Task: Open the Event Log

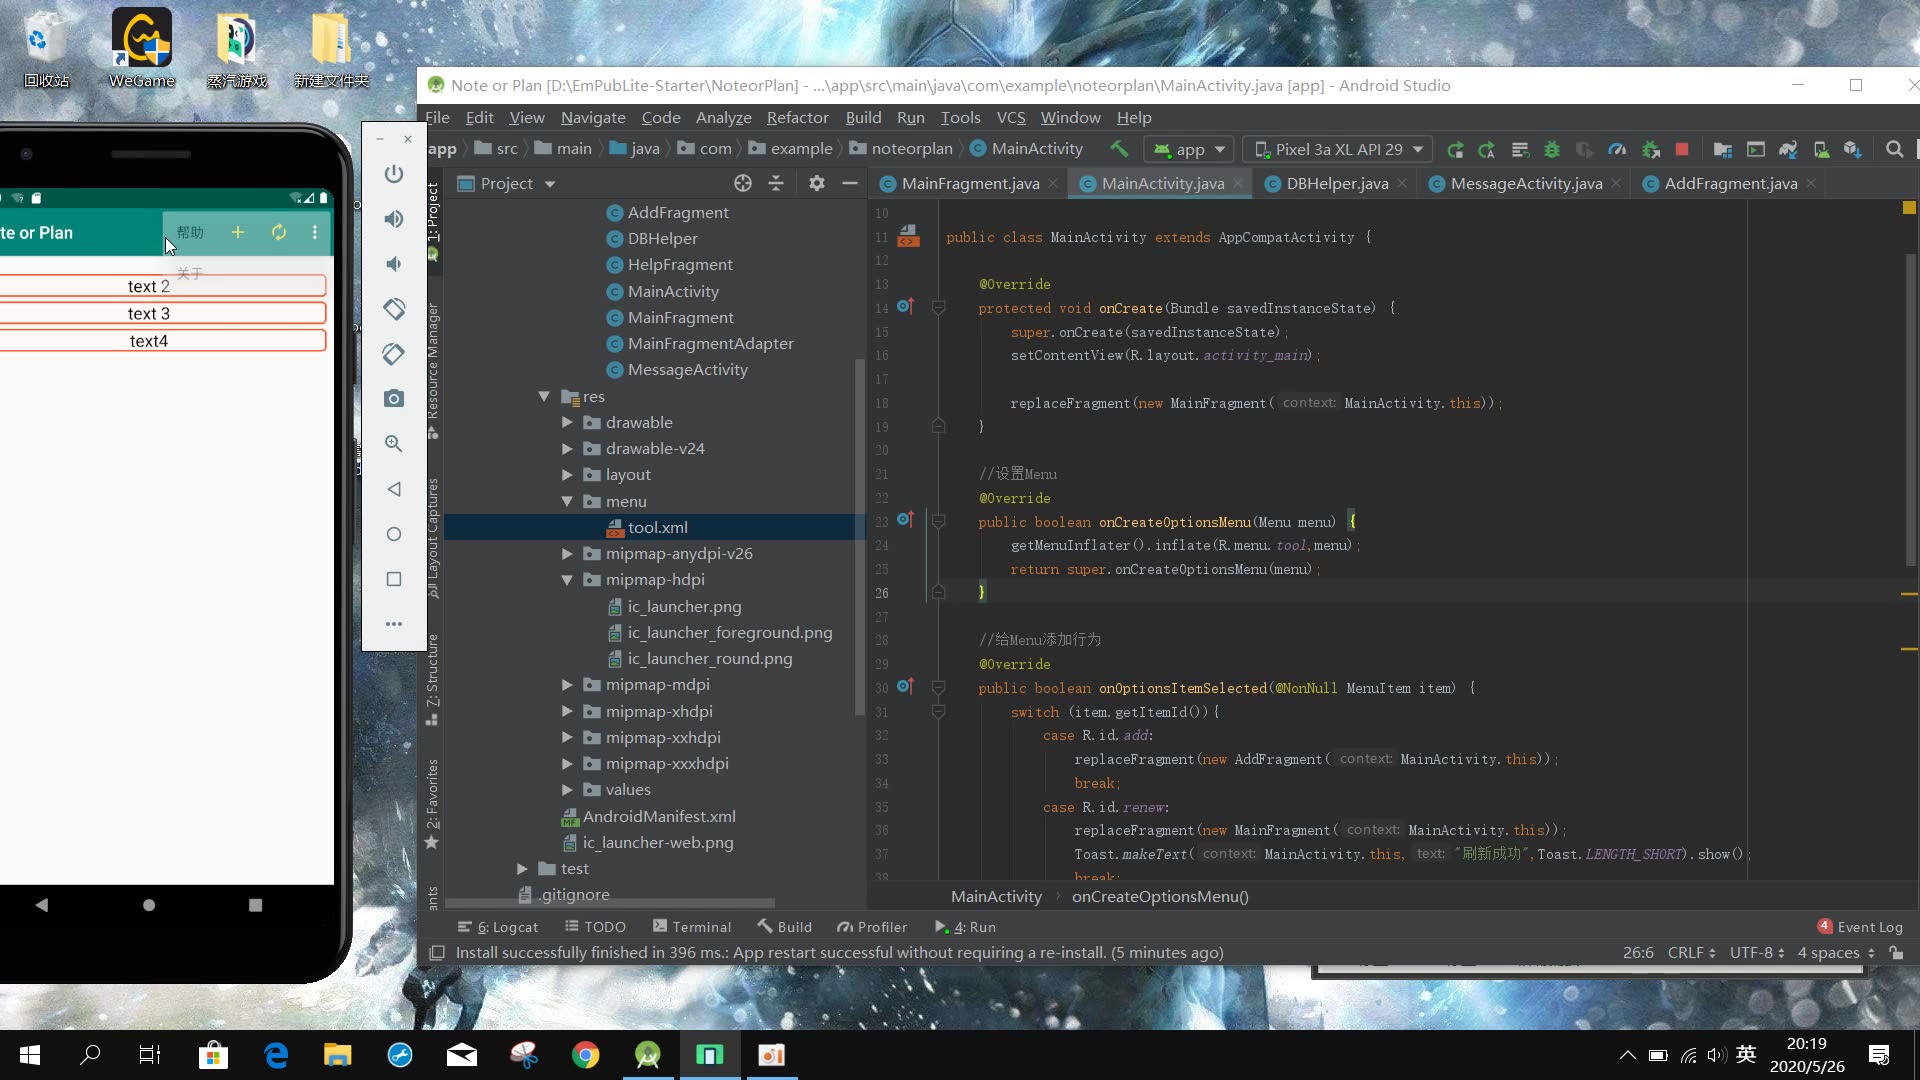Action: (x=1860, y=927)
